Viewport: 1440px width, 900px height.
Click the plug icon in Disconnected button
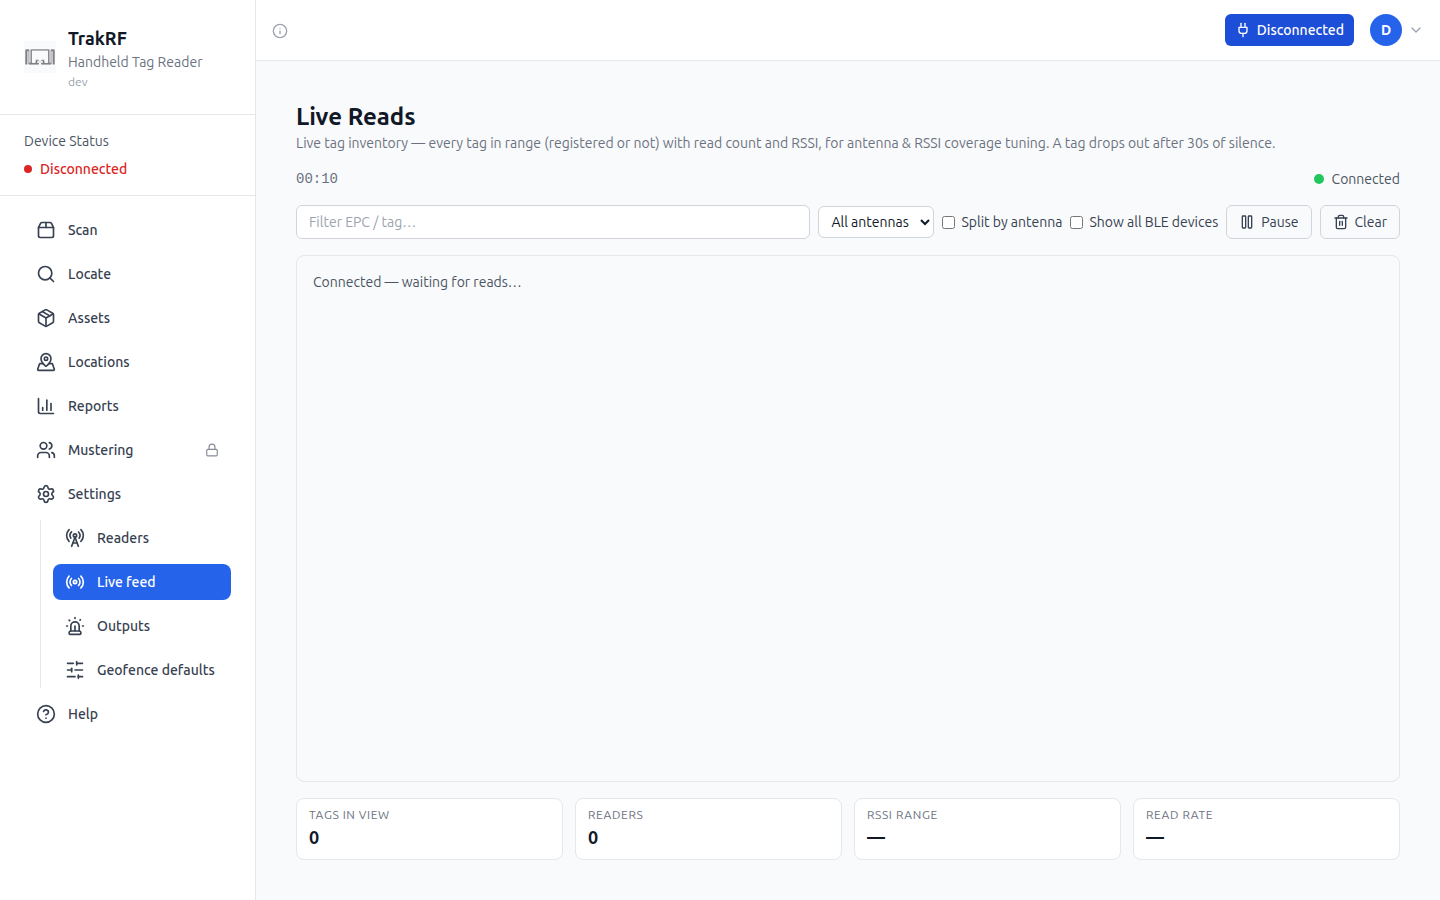[x=1243, y=30]
